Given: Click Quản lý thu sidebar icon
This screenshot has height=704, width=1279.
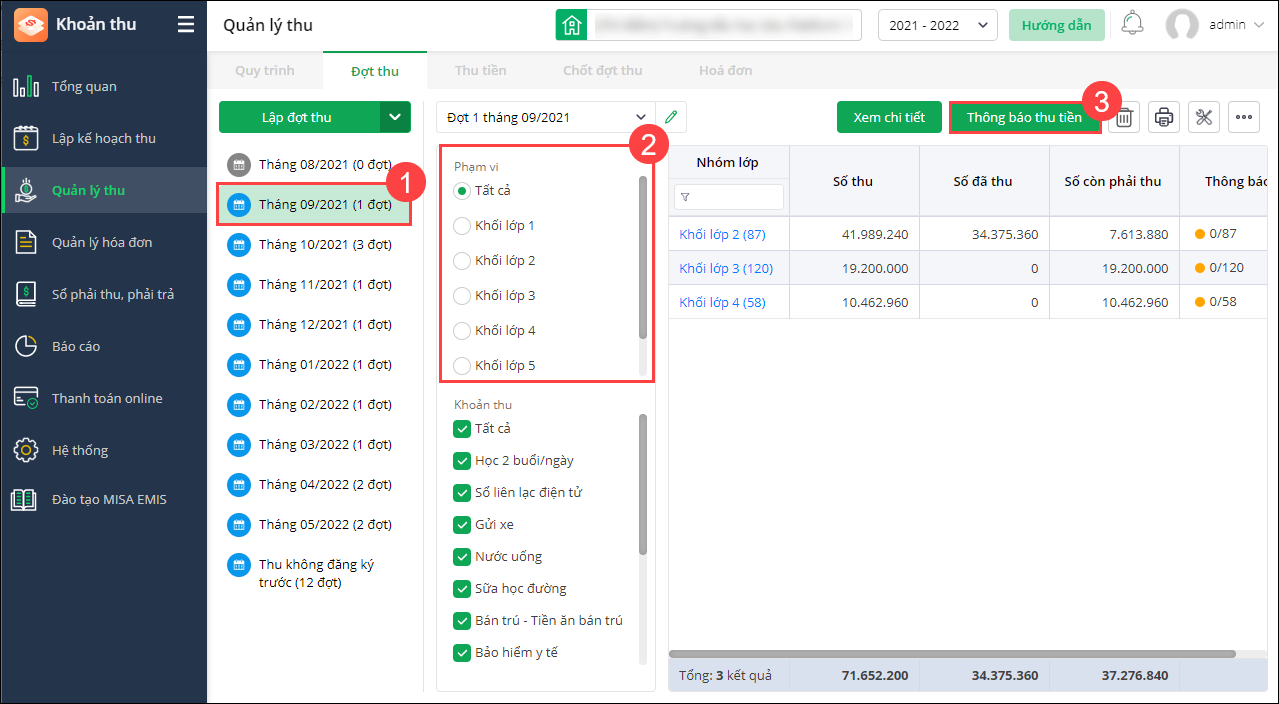Looking at the screenshot, I should pyautogui.click(x=26, y=190).
